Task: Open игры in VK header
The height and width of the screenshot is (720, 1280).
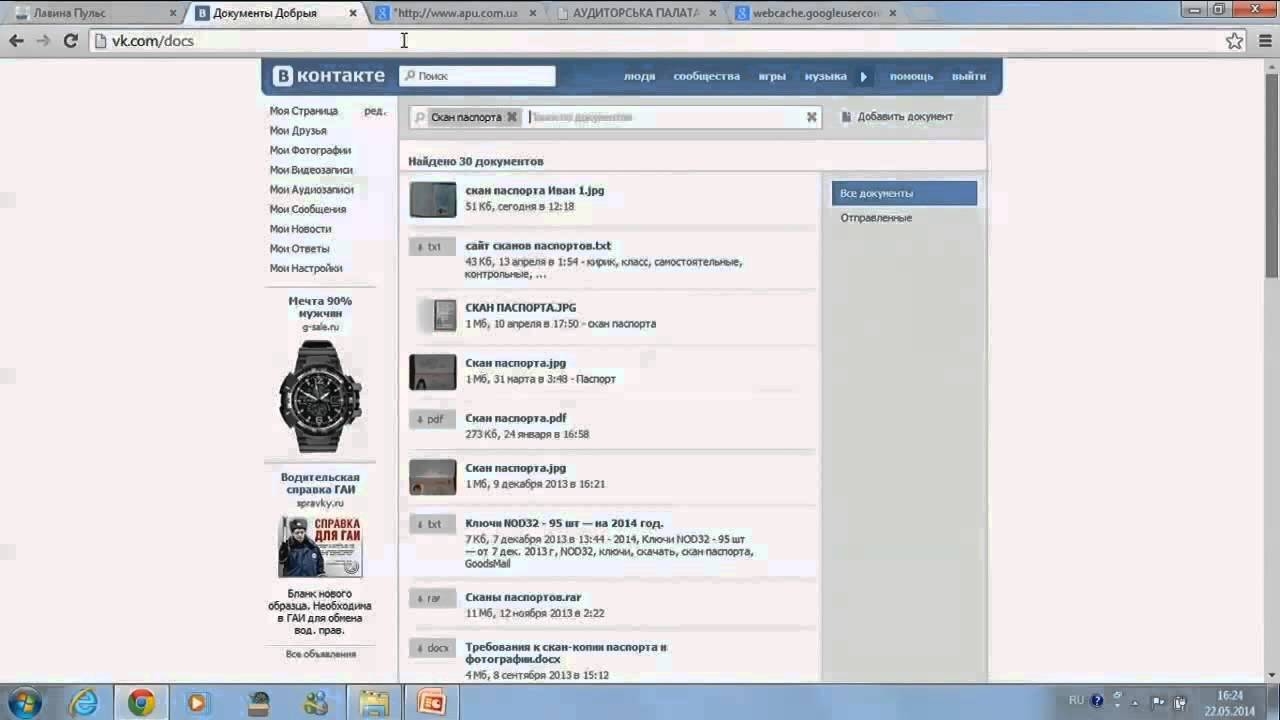Action: [x=772, y=76]
